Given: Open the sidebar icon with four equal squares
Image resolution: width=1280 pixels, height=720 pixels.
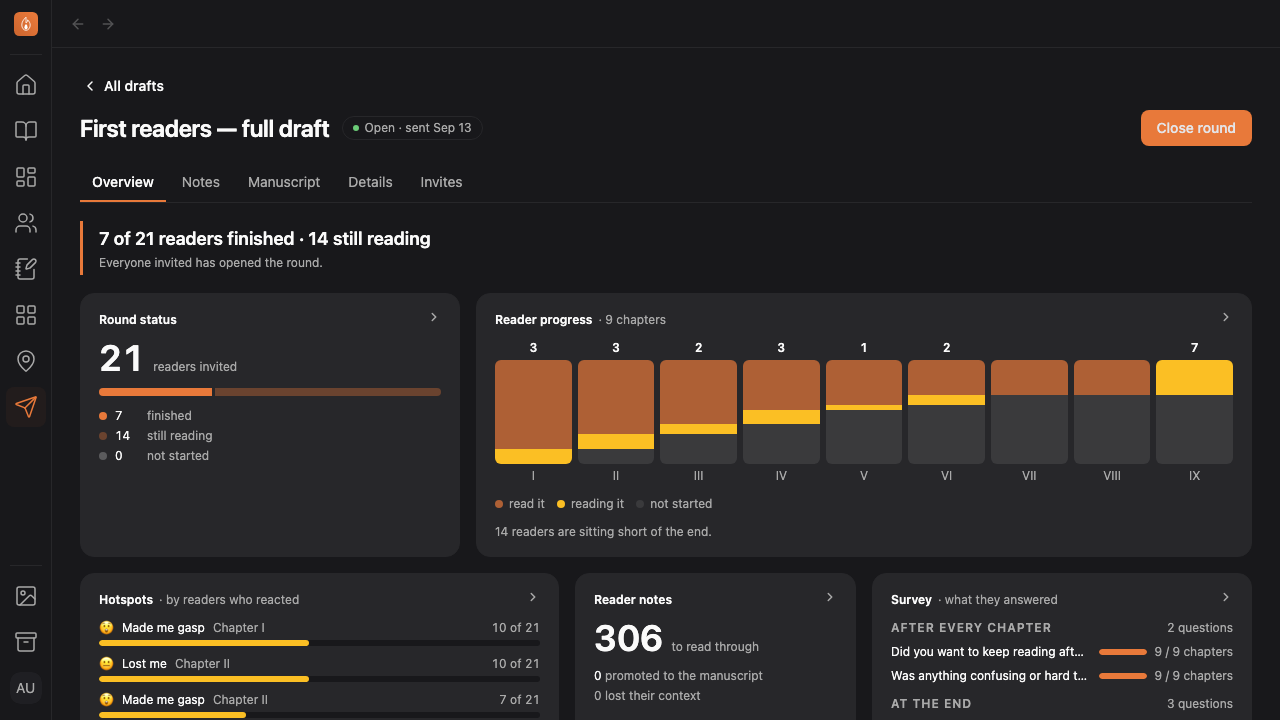Looking at the screenshot, I should click(x=26, y=315).
